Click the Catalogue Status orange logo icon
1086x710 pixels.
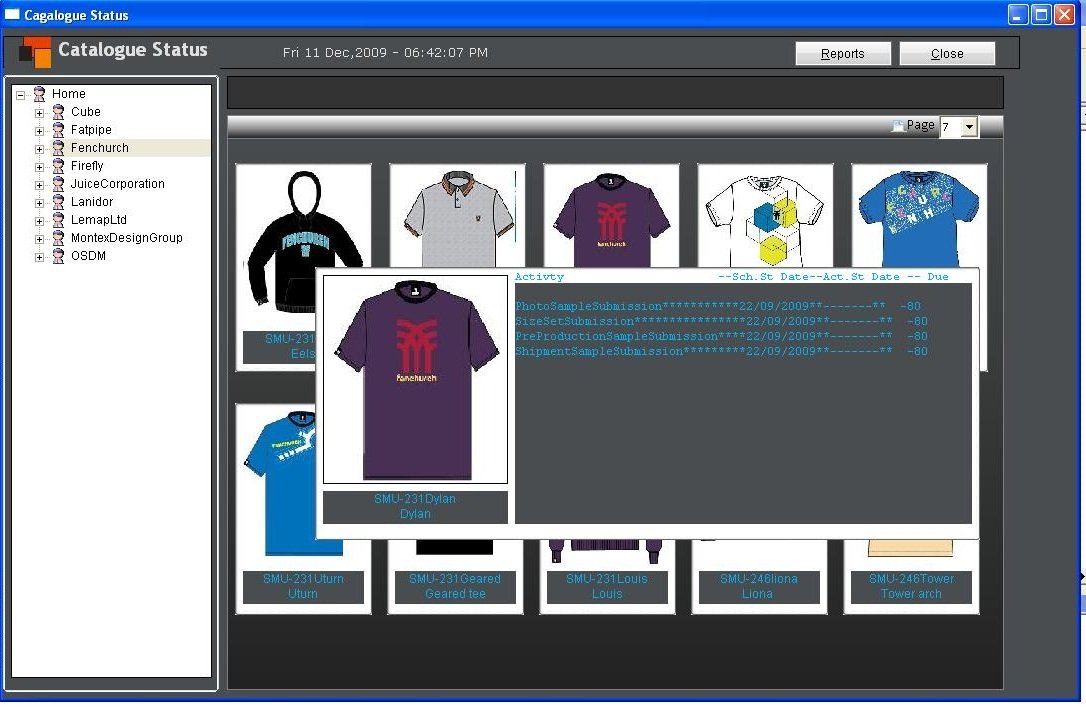(36, 51)
